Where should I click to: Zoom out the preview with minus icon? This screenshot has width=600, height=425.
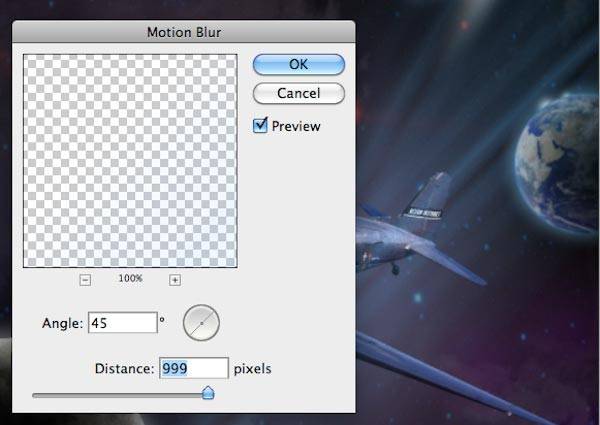click(84, 280)
